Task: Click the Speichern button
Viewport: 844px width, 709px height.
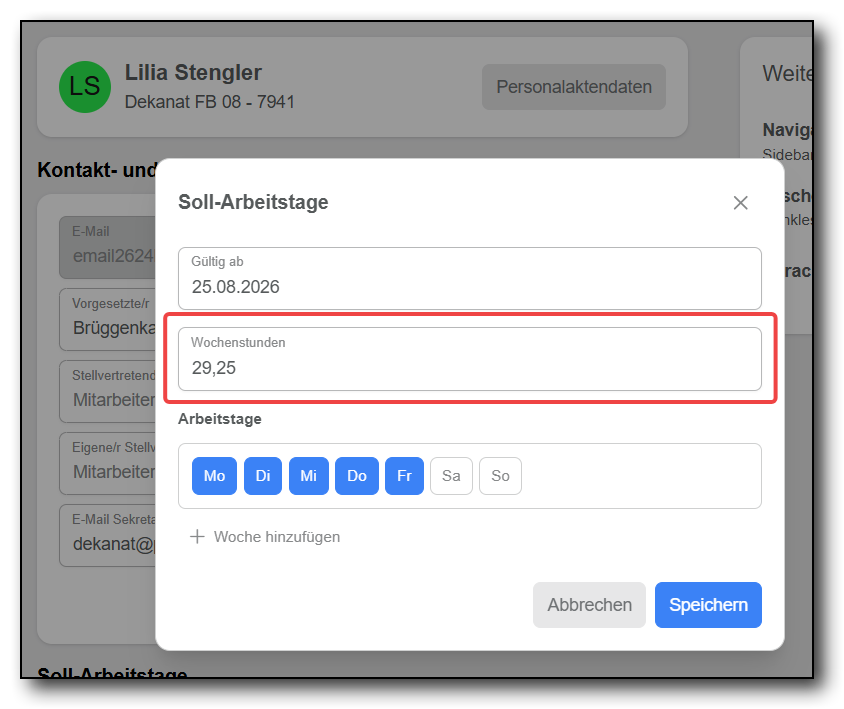Action: (708, 605)
